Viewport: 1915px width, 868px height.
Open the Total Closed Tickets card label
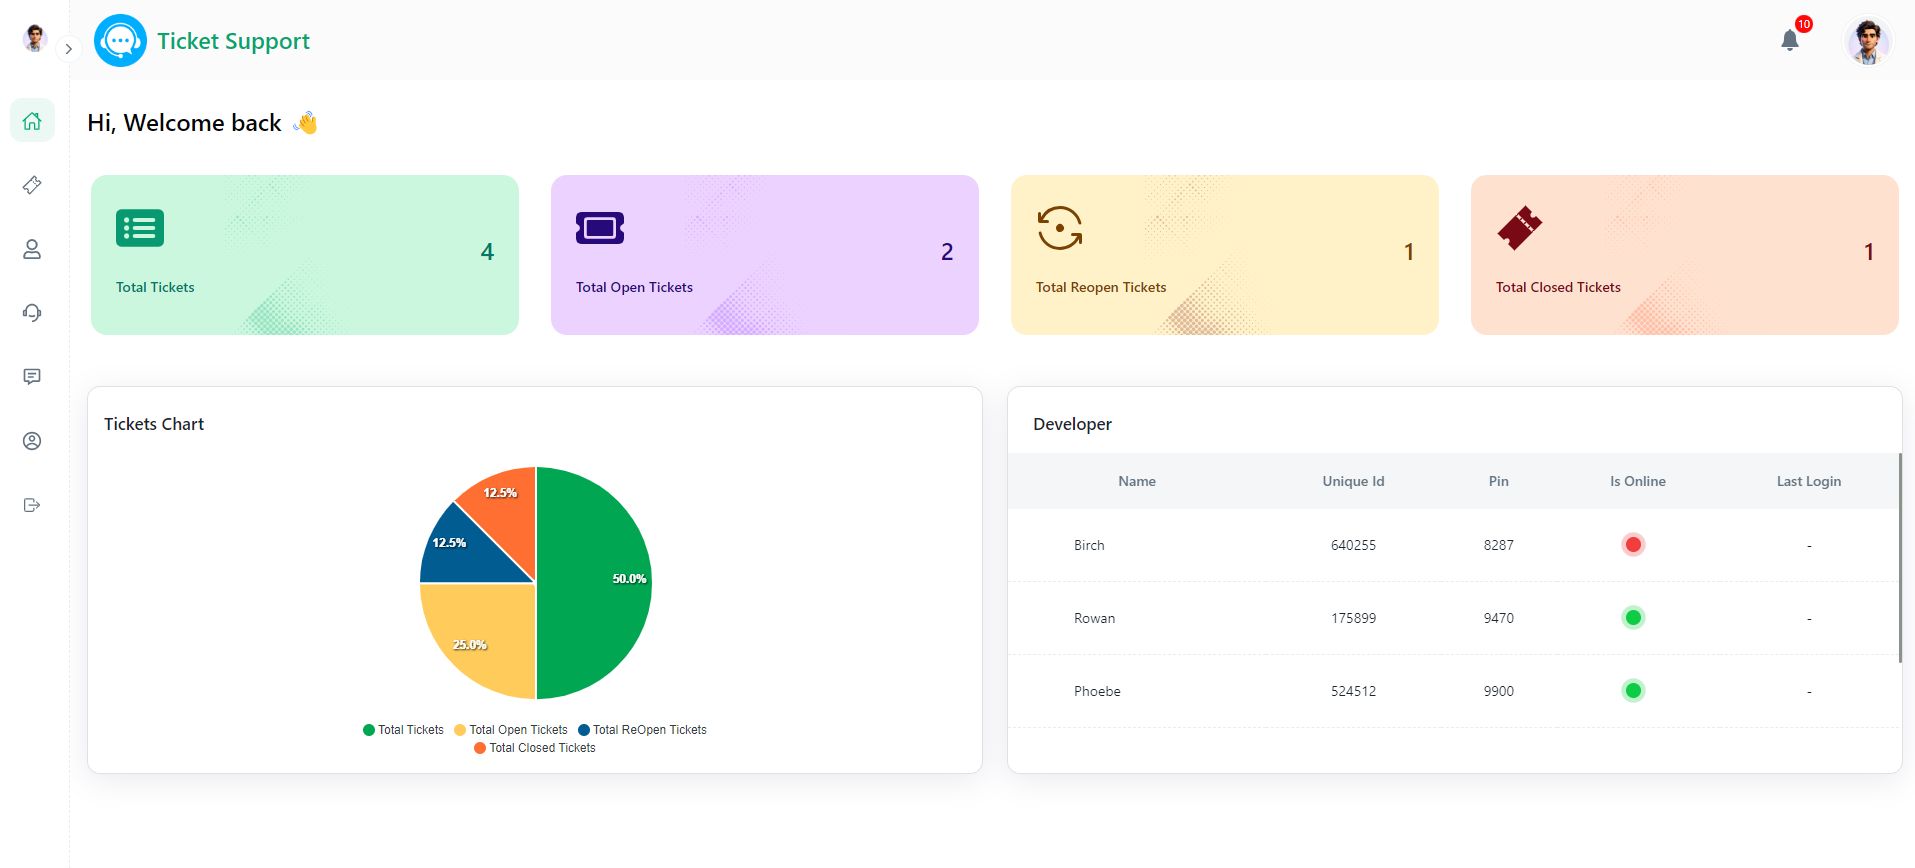coord(1558,287)
